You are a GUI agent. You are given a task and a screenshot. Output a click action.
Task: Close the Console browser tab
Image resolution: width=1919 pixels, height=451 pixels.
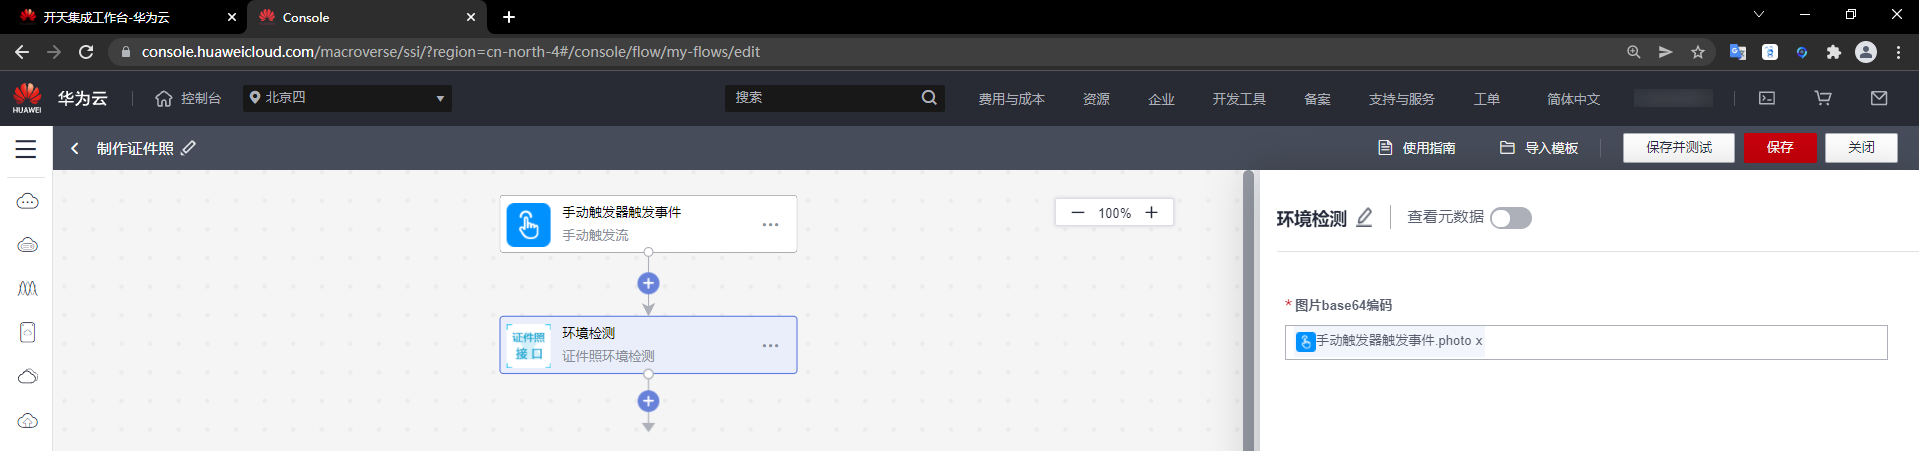[x=471, y=17]
